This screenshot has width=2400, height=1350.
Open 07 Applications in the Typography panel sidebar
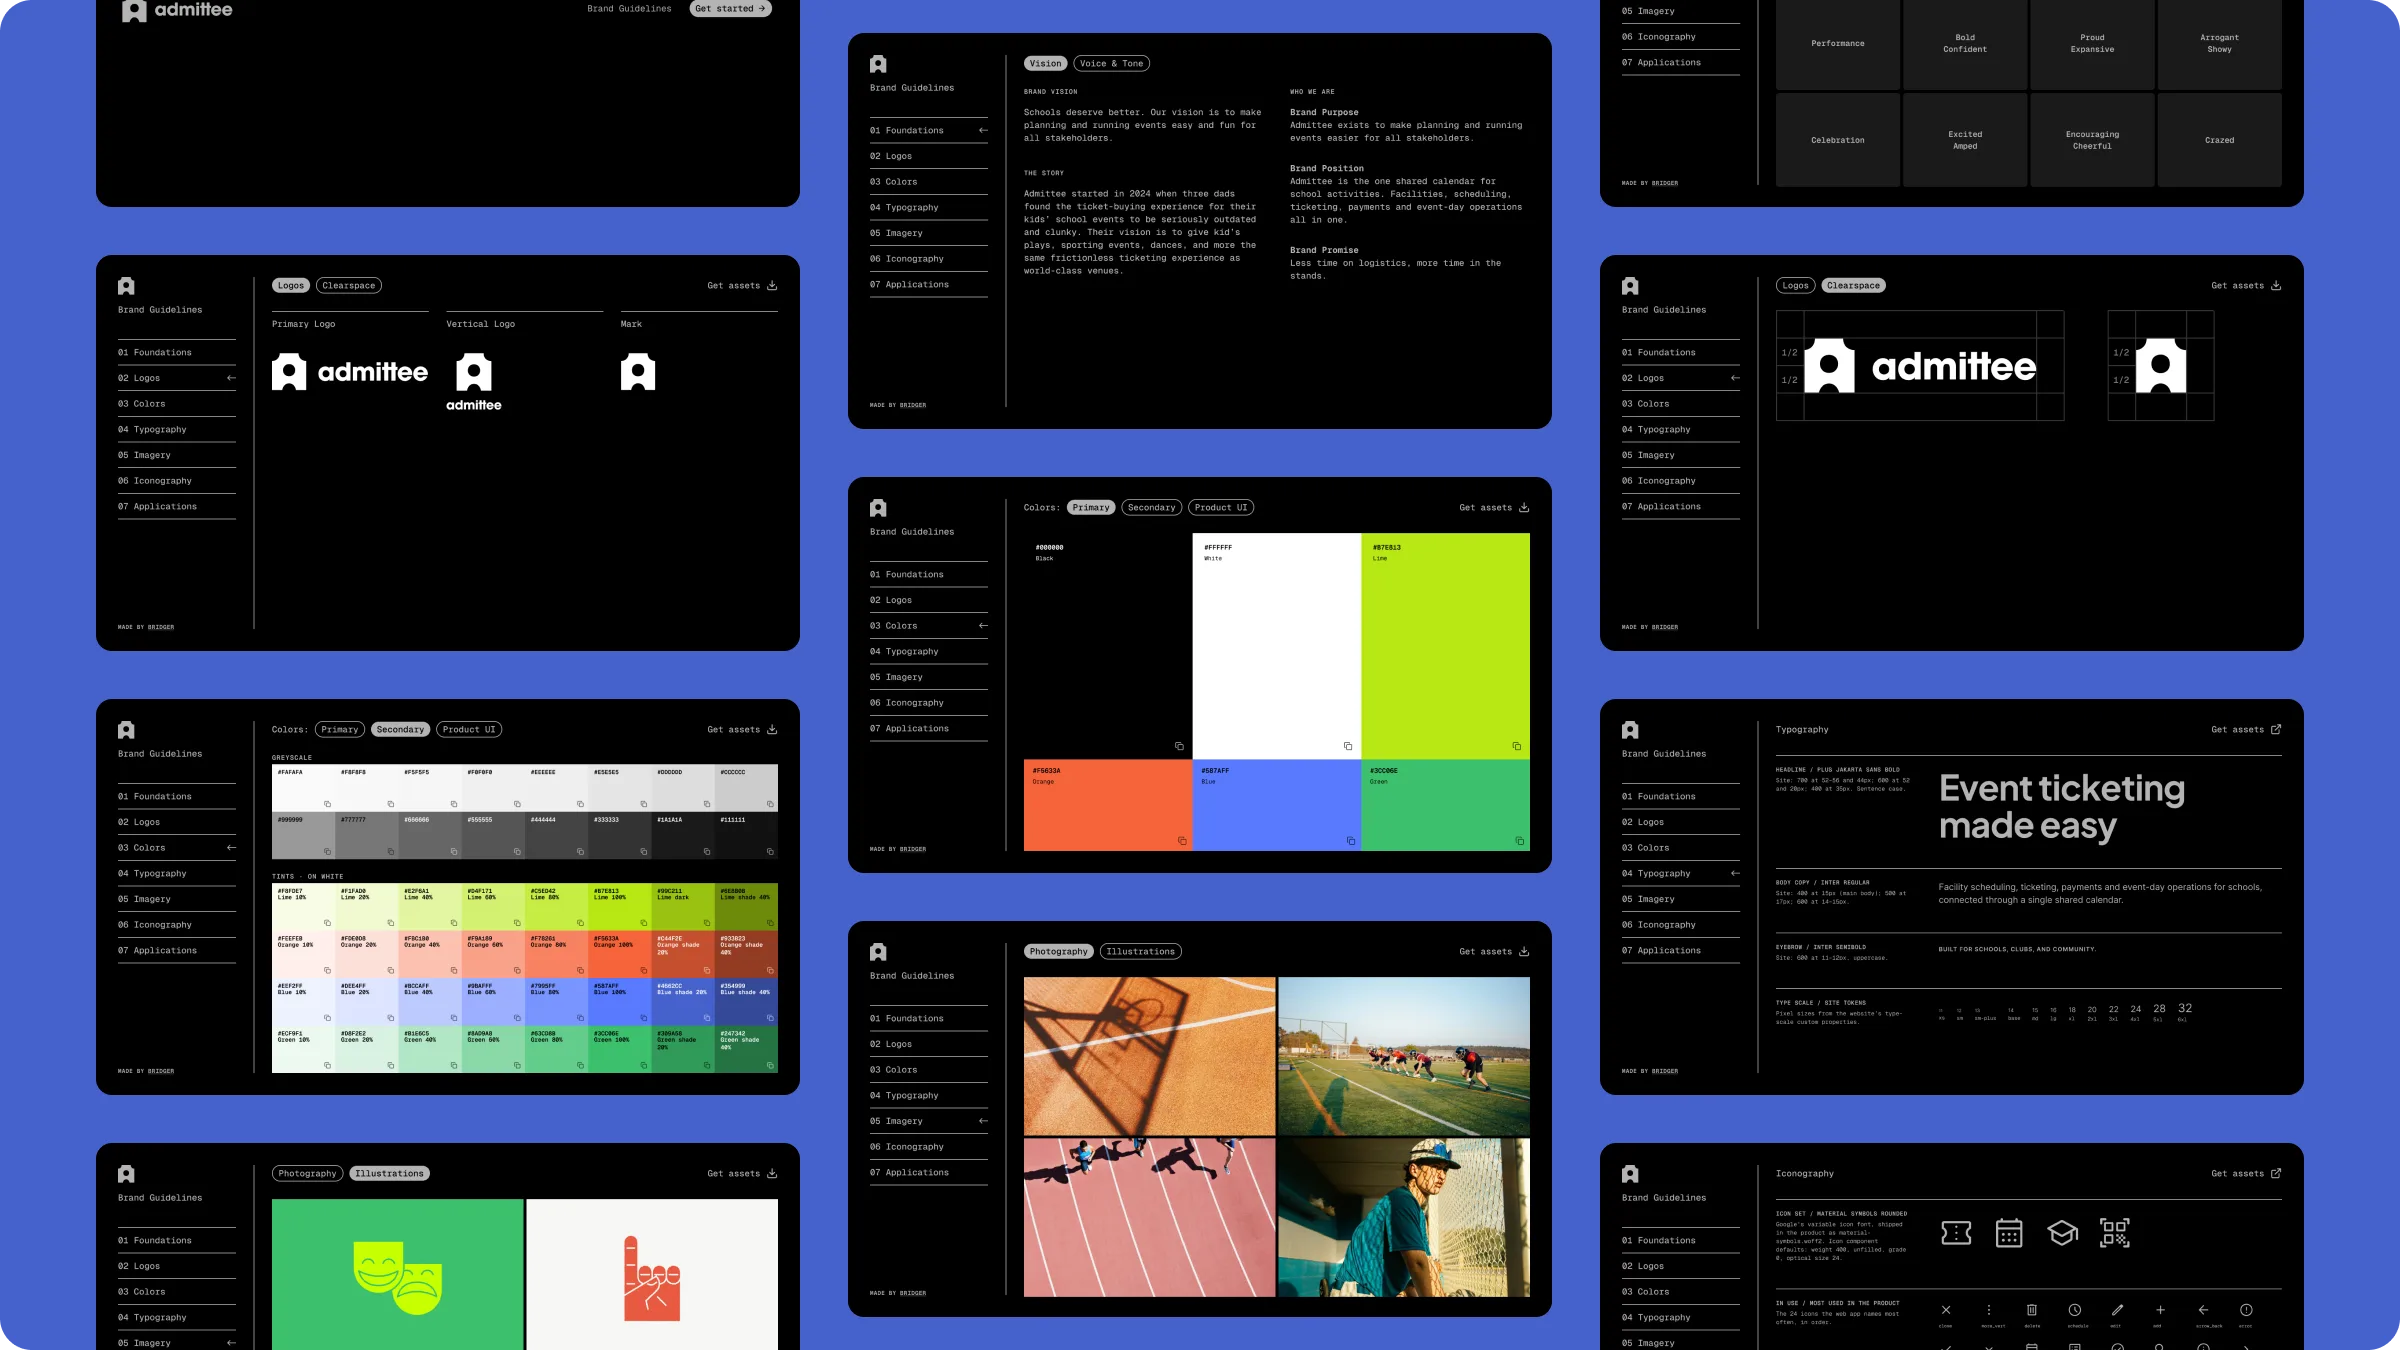1680,950
